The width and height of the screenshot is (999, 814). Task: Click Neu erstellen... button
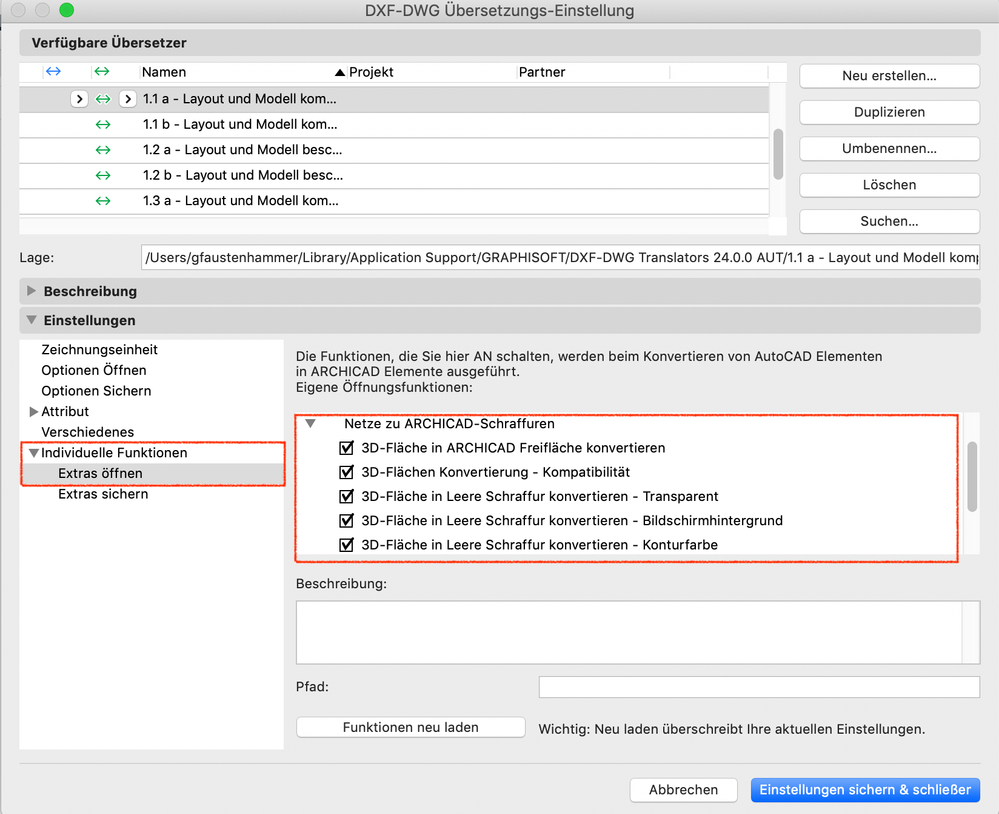(x=889, y=76)
